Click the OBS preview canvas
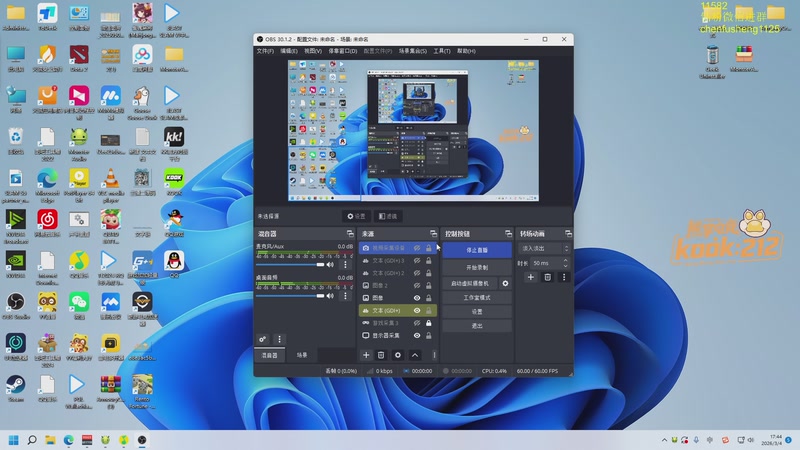Screen dimensions: 800x450 413,131
